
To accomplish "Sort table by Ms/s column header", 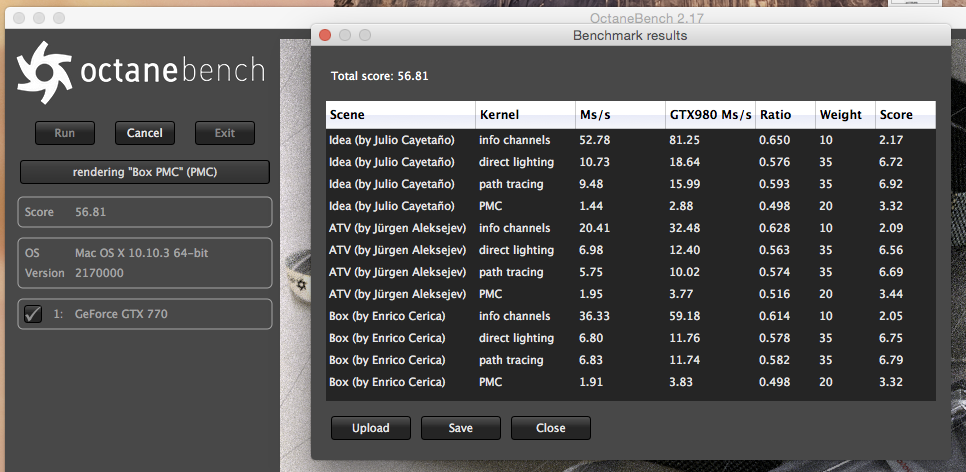I will (620, 115).
